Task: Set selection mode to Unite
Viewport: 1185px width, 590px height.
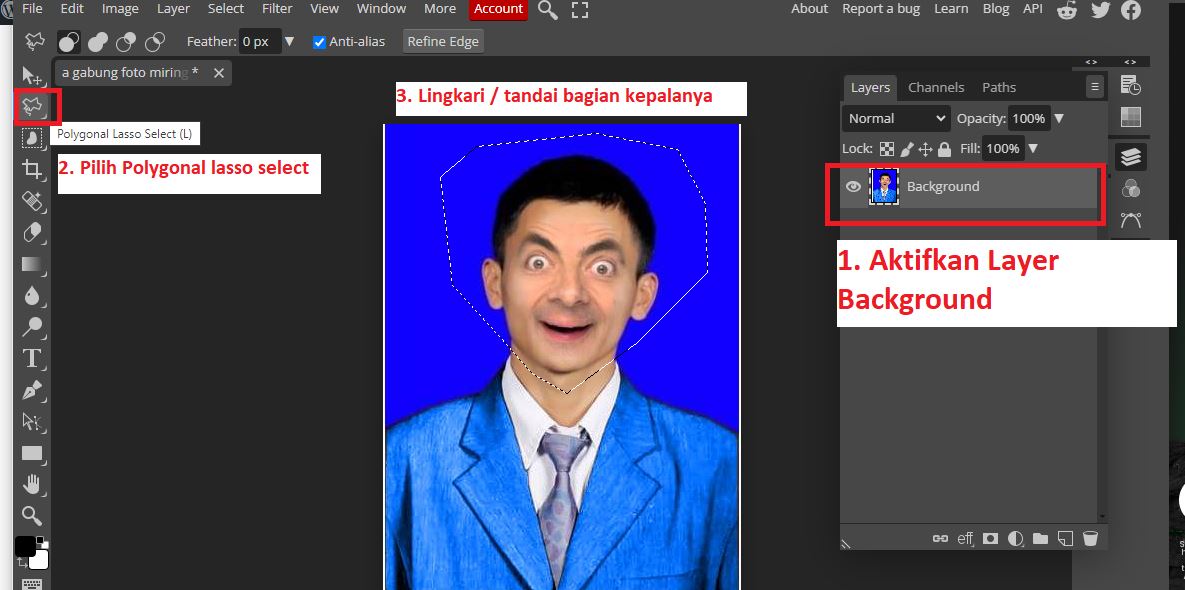Action: (x=97, y=42)
